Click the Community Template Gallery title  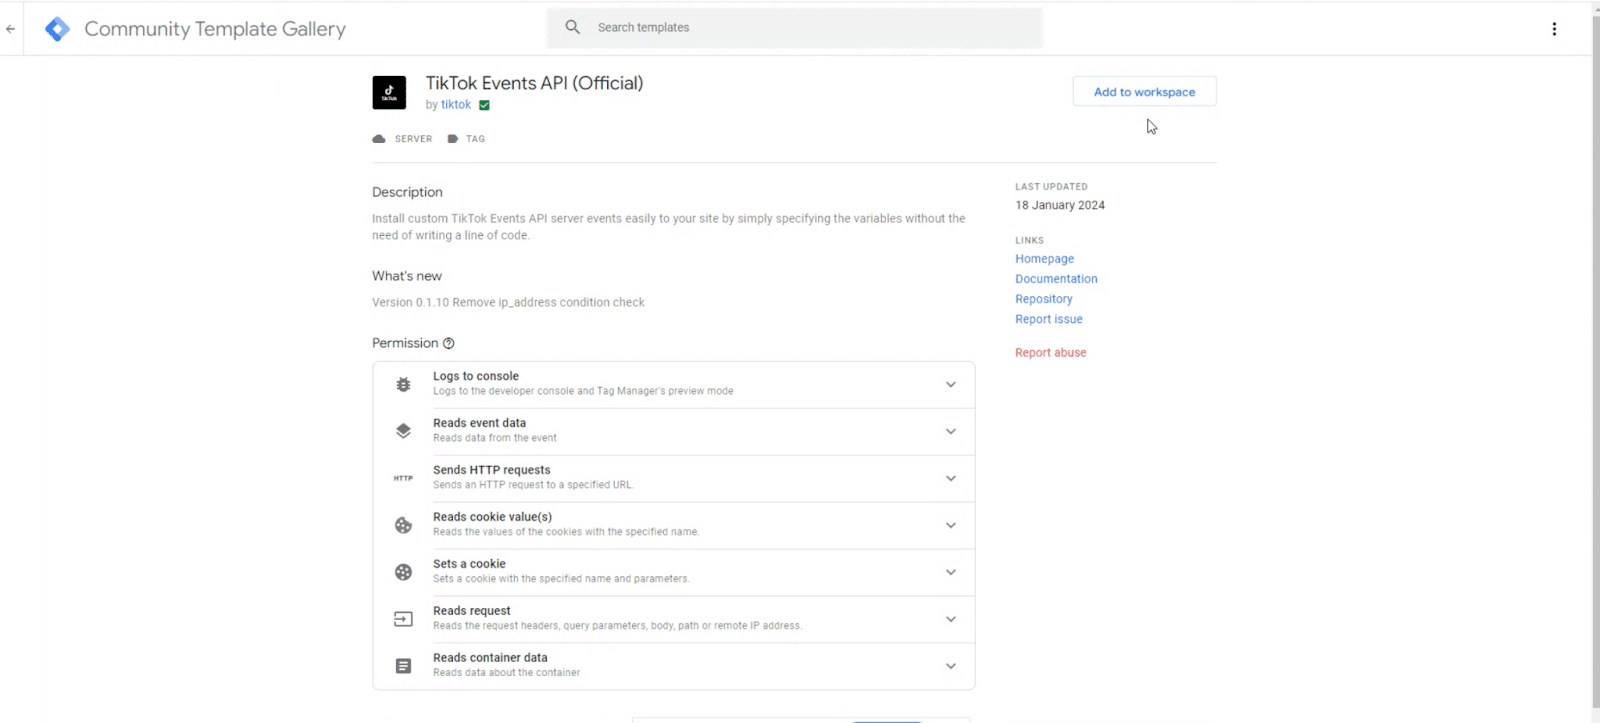pos(215,29)
